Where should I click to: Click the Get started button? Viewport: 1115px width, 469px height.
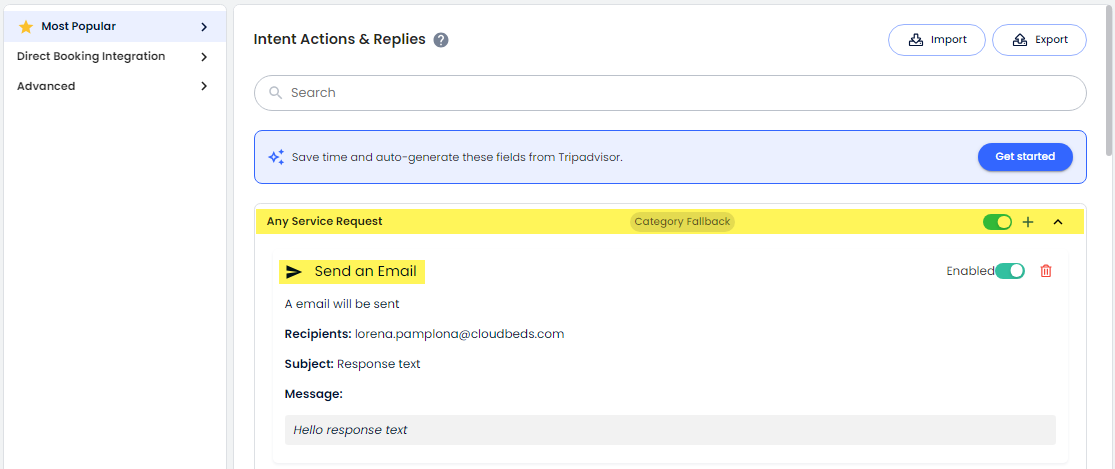click(1025, 157)
